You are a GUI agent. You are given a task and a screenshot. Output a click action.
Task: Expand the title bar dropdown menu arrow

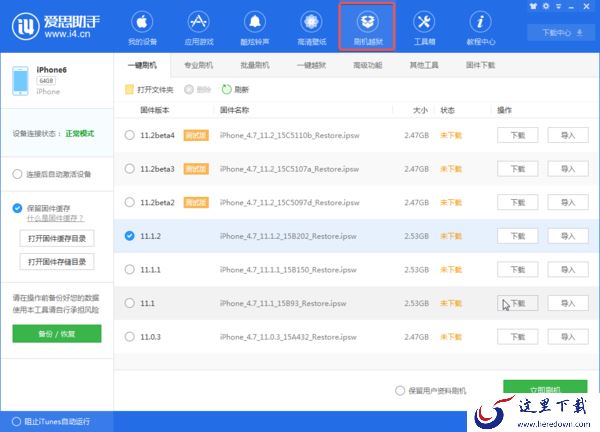coord(559,7)
